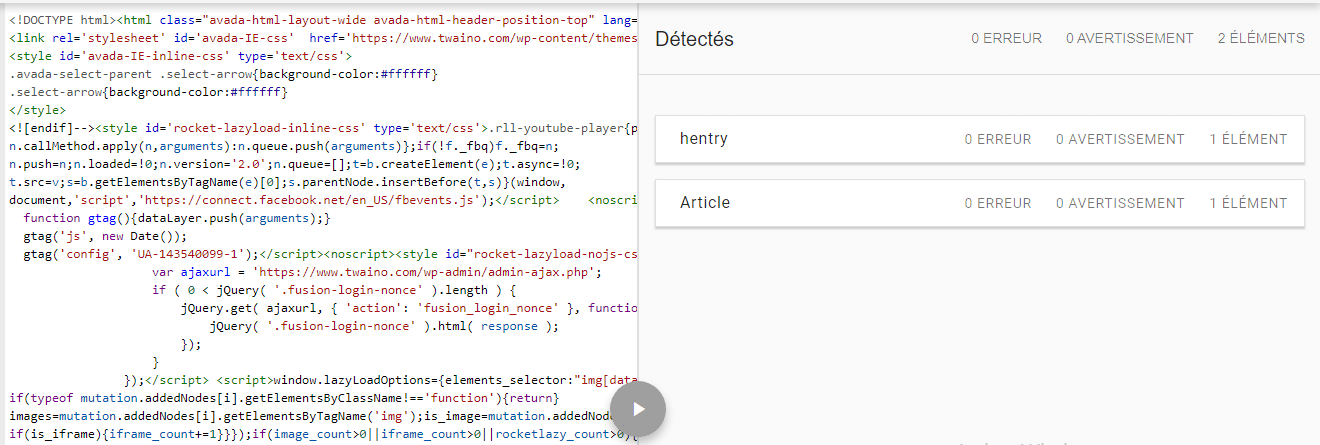Click '2 ÉLÉMENTS' in the header summary

pyautogui.click(x=1261, y=38)
